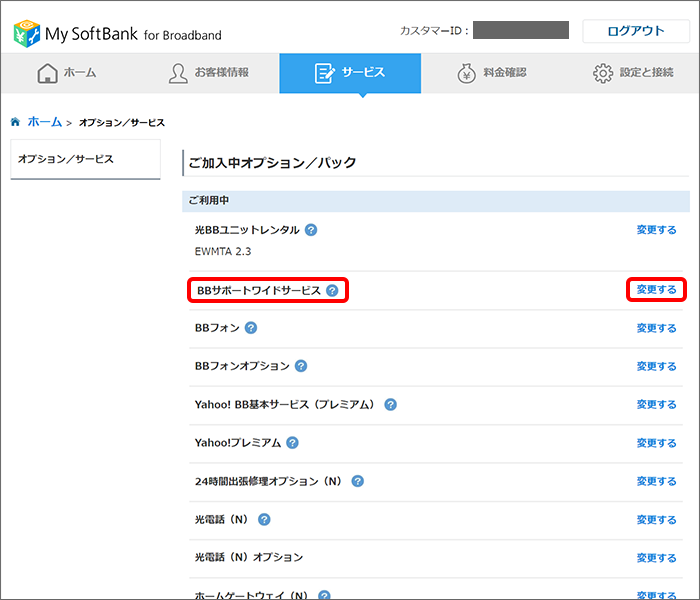Open the 設定と接続 tab
Screen dimensions: 700x600
point(633,73)
